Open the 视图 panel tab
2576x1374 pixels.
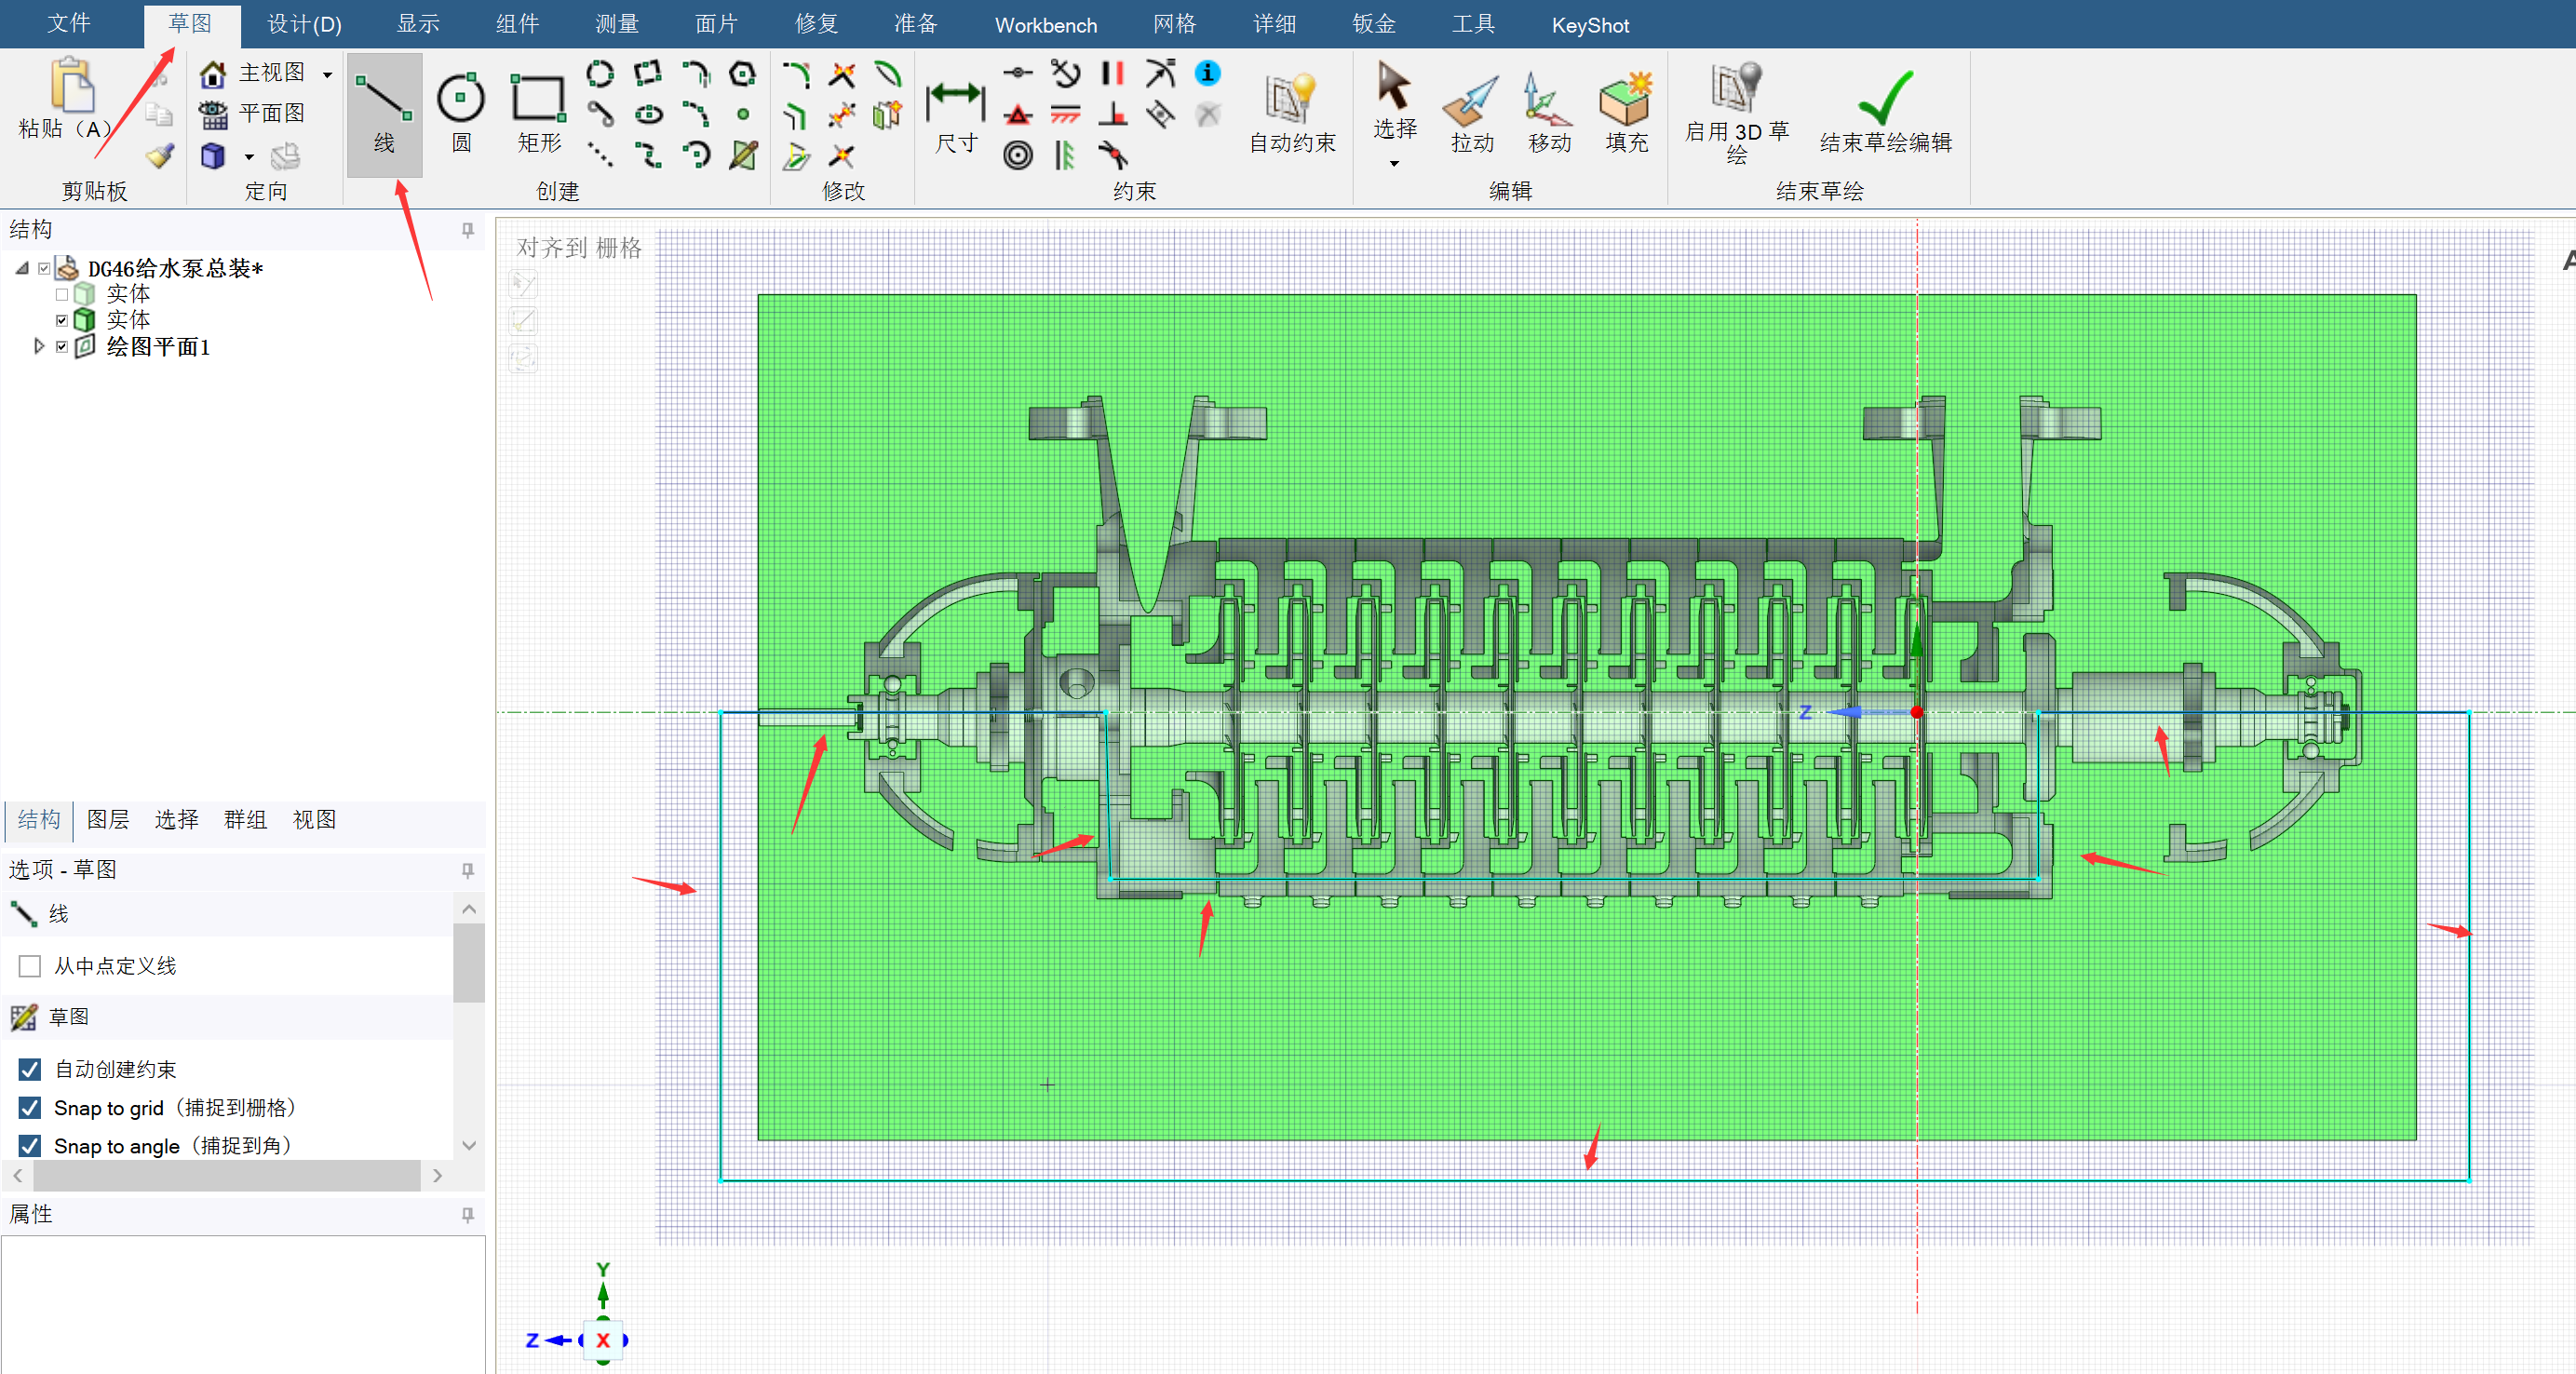pos(314,820)
